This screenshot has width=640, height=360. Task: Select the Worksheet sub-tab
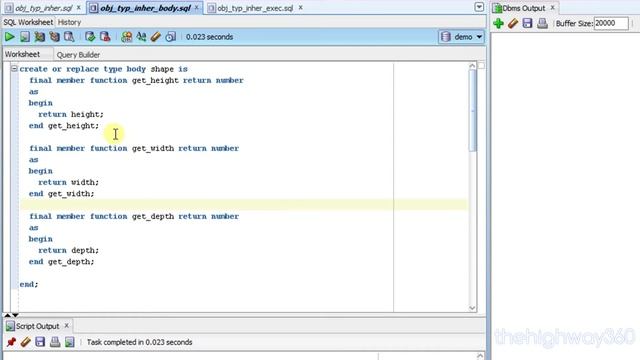22,54
